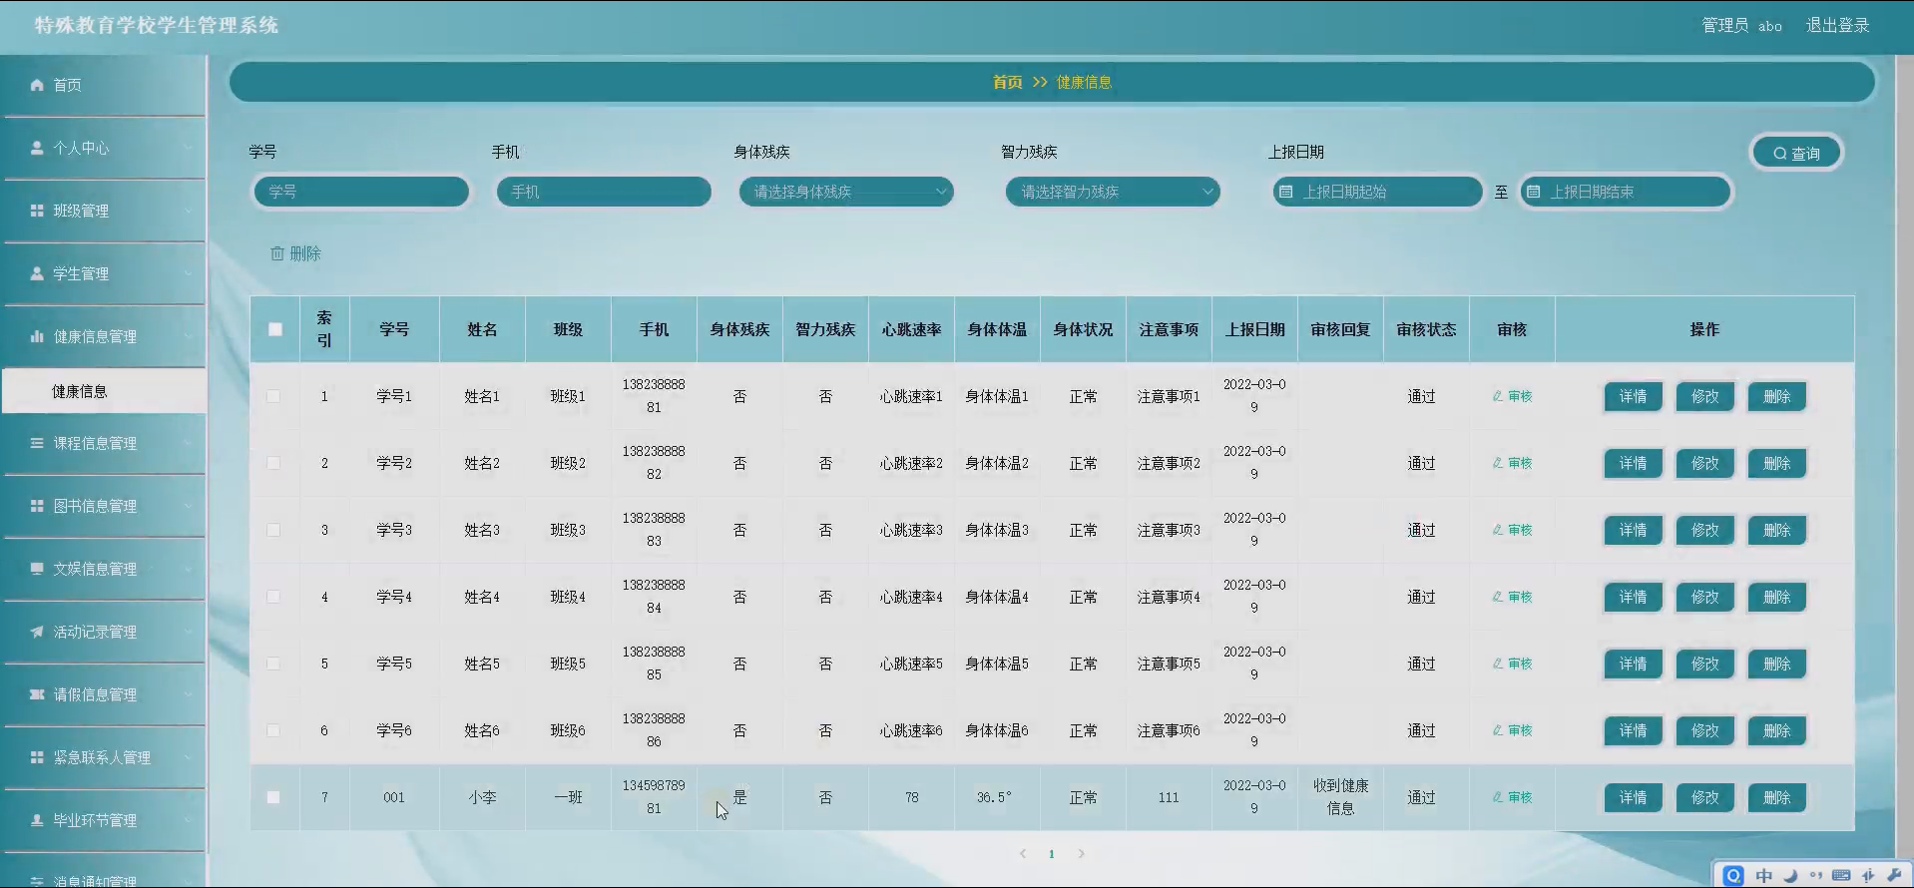1914x888 pixels.
Task: Toggle the select-all checkbox in table header
Action: (275, 330)
